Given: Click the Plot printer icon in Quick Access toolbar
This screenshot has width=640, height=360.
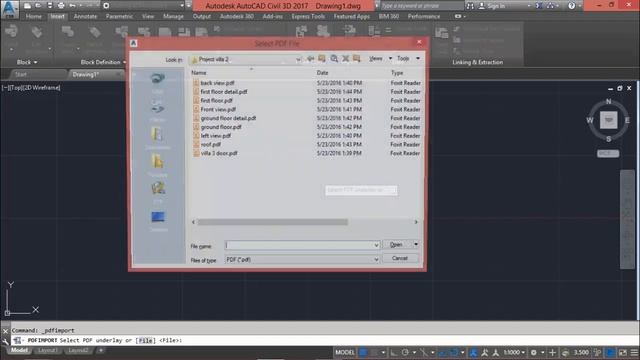Looking at the screenshot, I should (x=61, y=6).
